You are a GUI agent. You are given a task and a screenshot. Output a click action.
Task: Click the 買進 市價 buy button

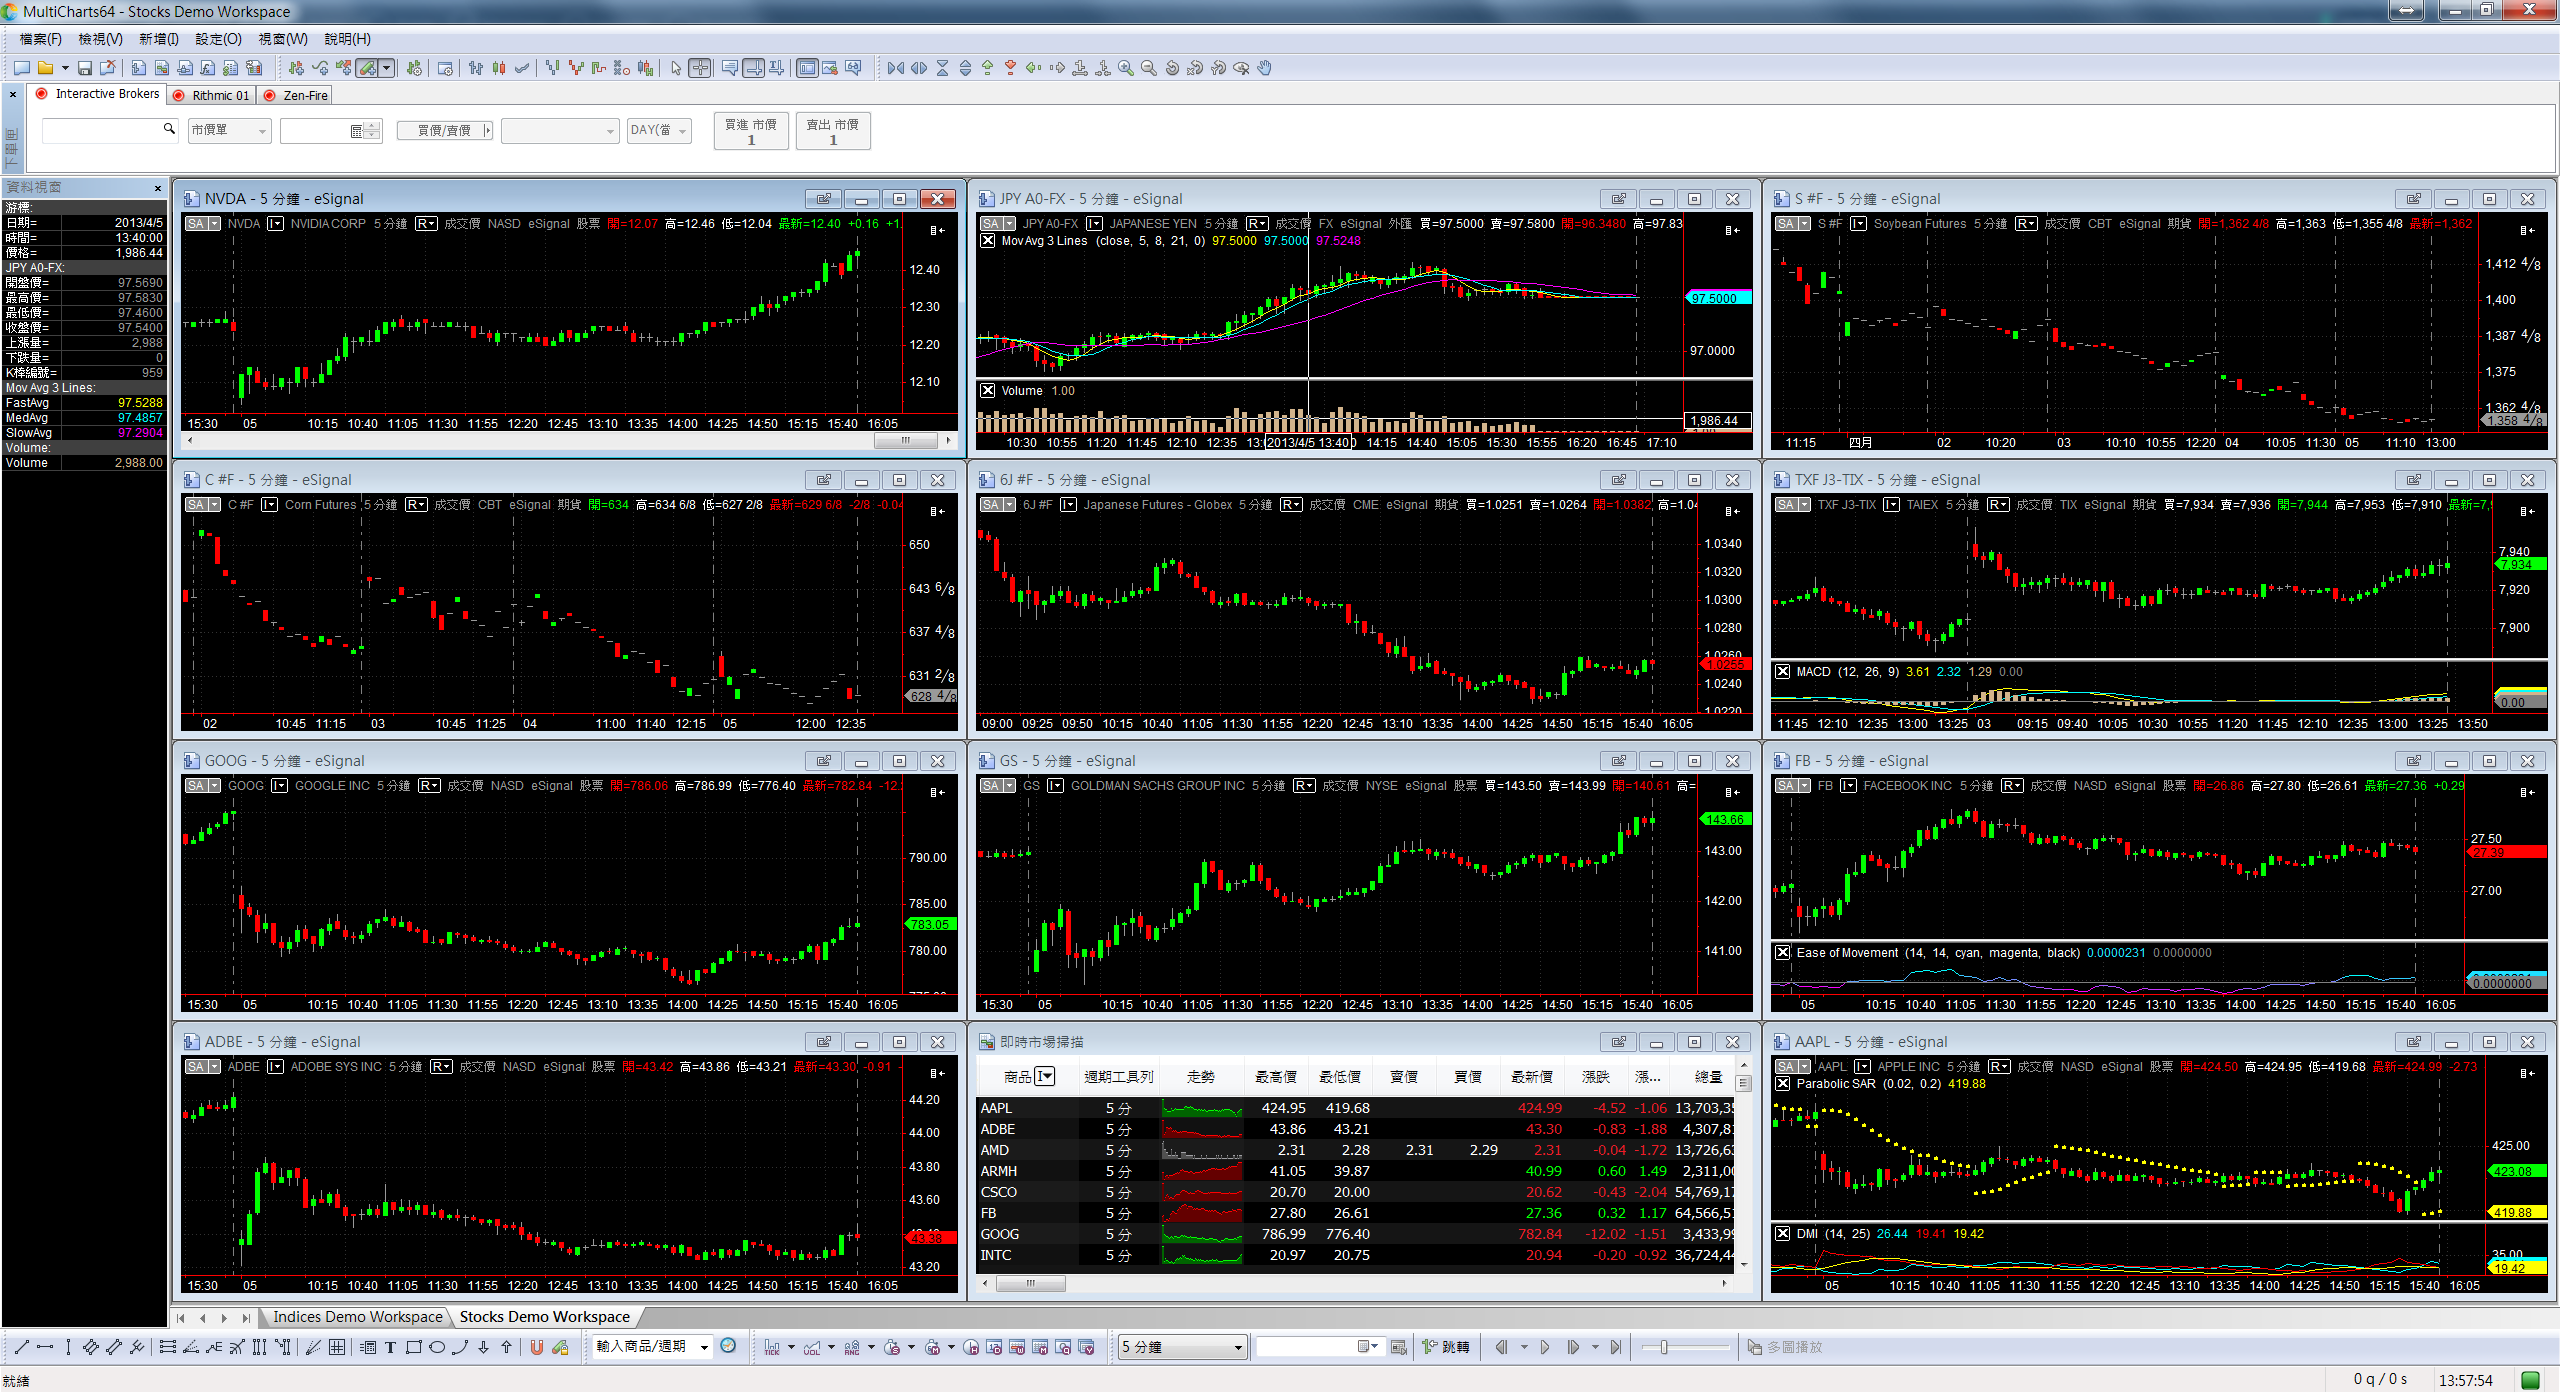tap(751, 131)
